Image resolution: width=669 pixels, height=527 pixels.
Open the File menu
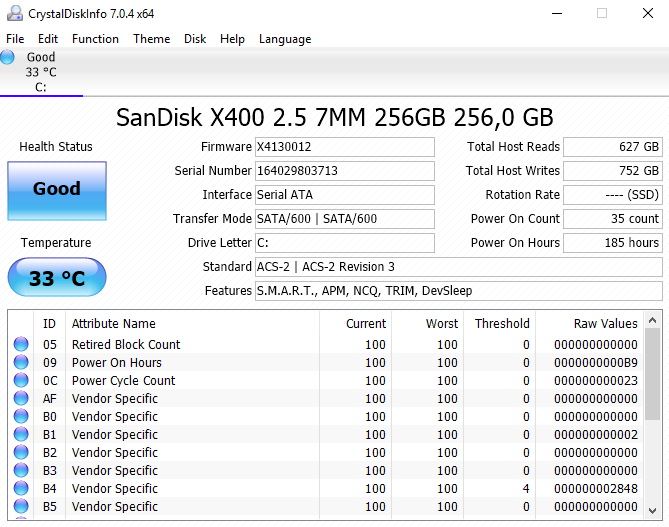[15, 39]
